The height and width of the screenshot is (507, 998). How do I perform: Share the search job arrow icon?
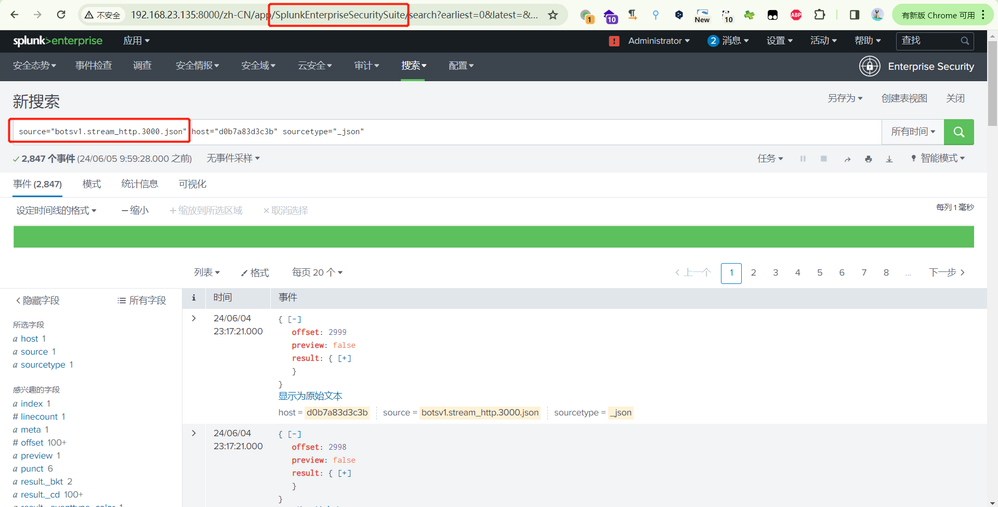(847, 159)
